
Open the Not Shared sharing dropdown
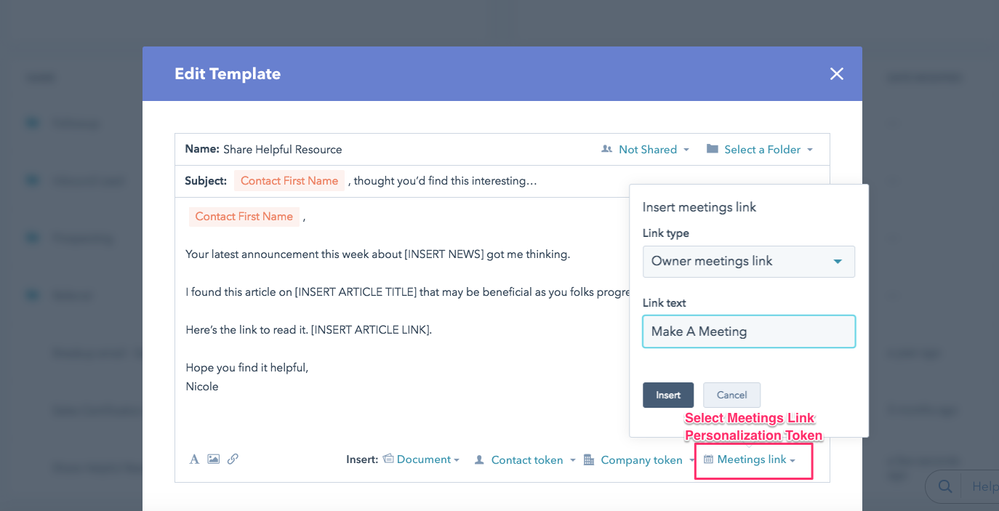[646, 150]
